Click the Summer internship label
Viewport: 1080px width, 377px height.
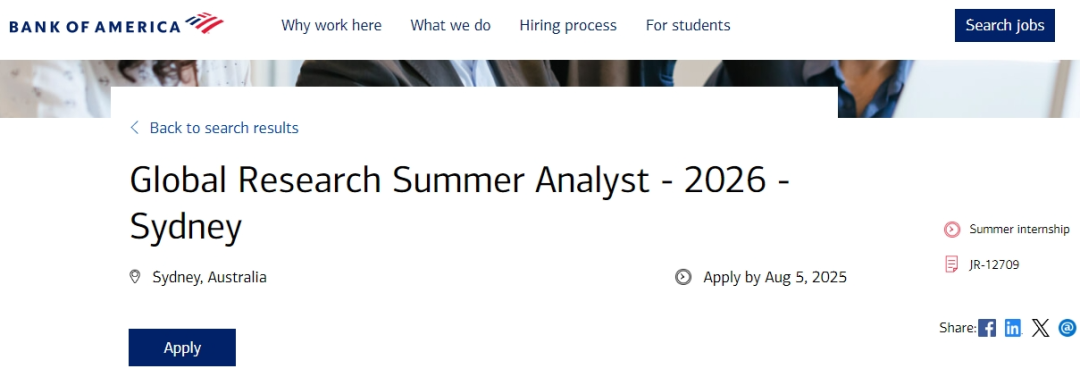point(1019,230)
